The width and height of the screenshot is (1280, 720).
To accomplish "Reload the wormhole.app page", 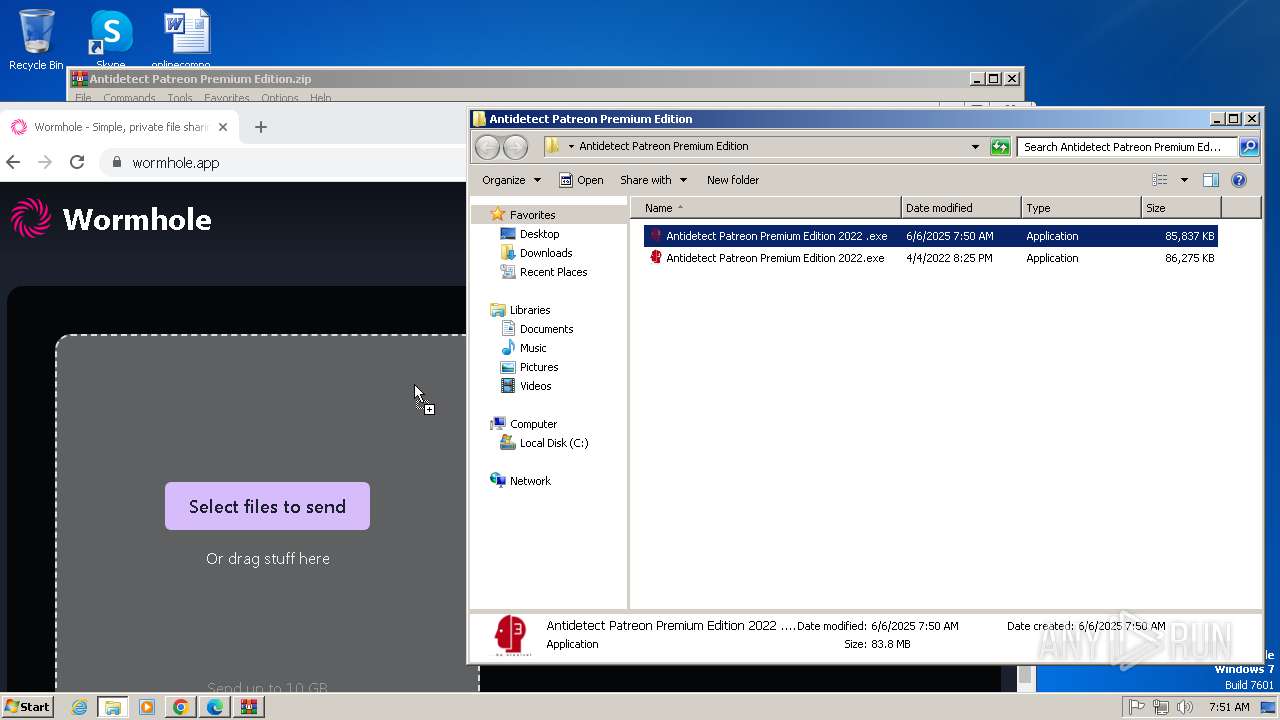I will click(77, 162).
